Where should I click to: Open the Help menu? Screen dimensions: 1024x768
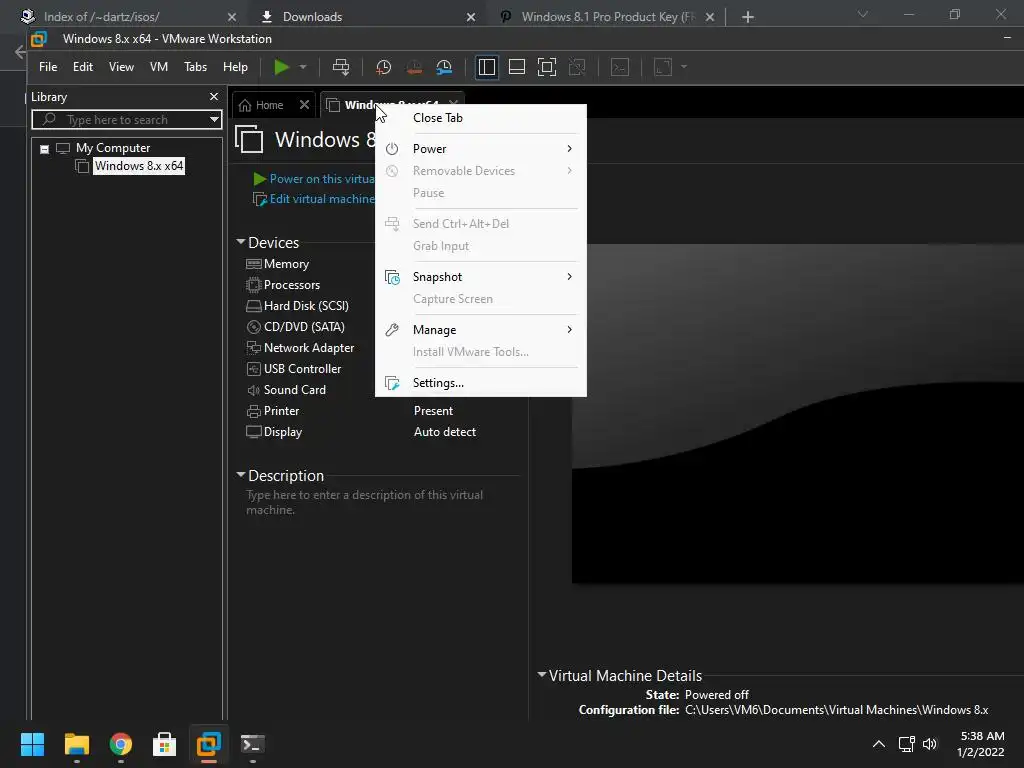(235, 67)
